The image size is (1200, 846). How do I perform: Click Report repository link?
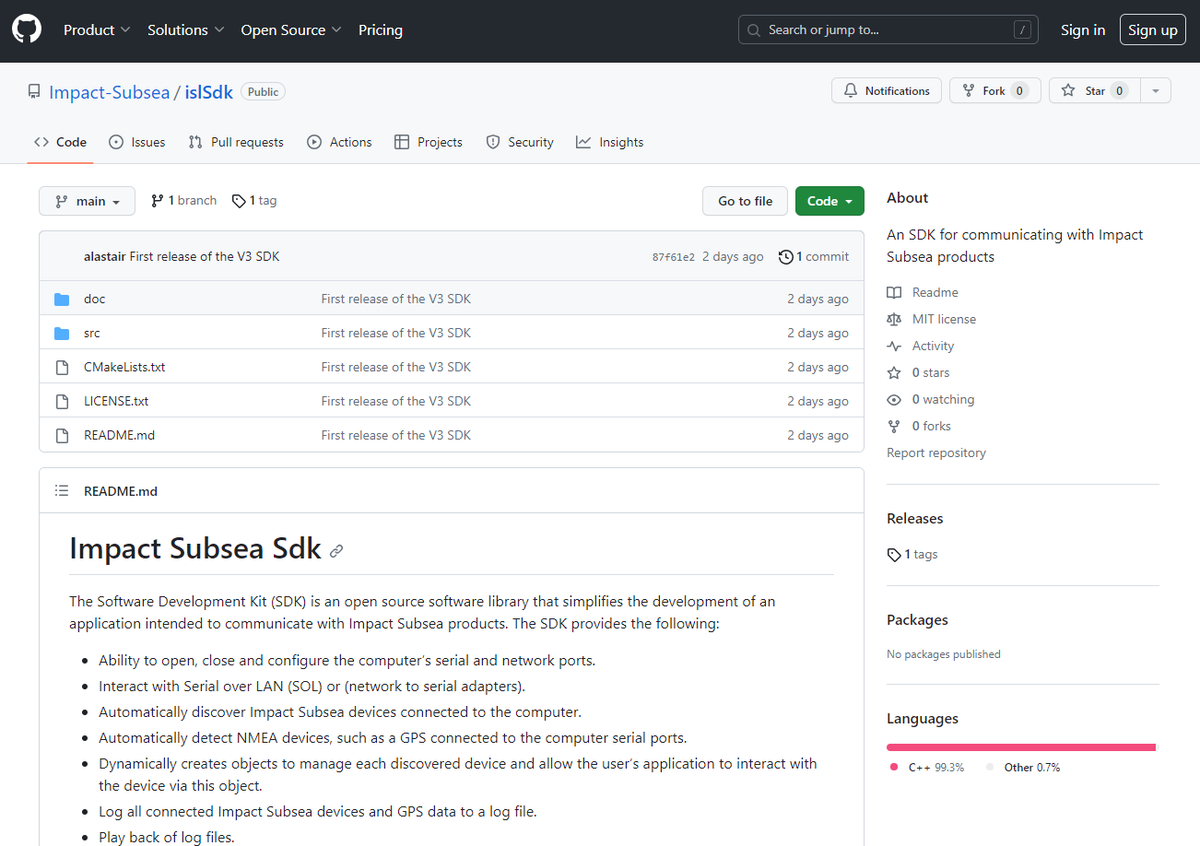point(936,453)
